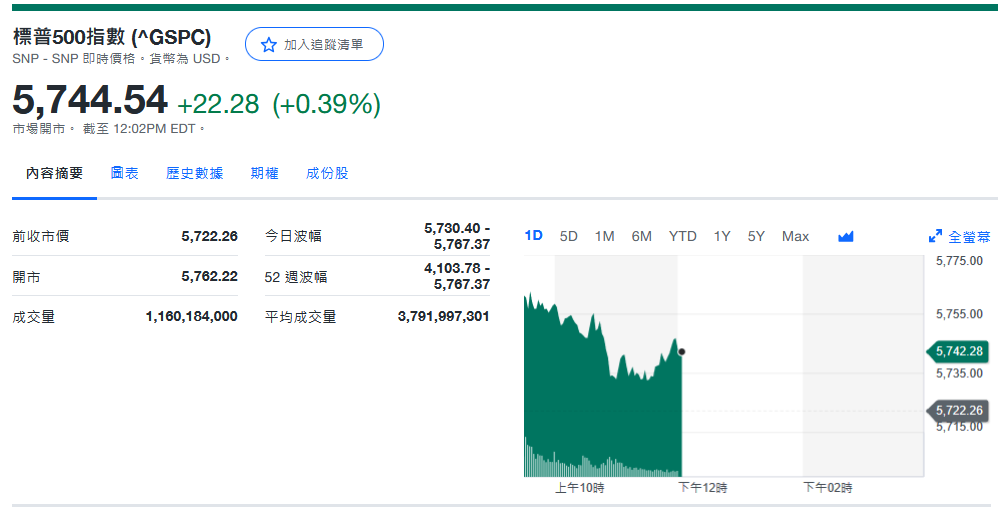Screen dimensions: 998x515
Task: Select the 1D chart range
Action: (x=534, y=237)
